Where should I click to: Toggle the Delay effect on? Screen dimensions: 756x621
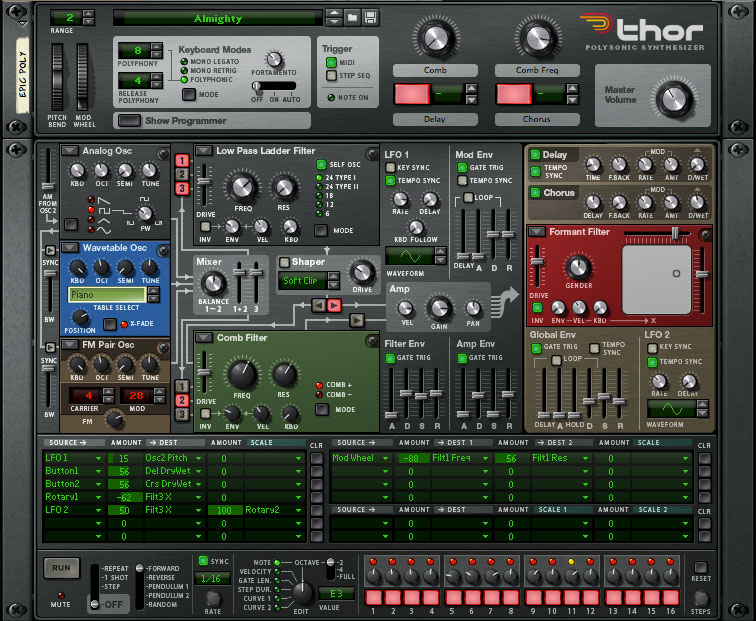[535, 155]
